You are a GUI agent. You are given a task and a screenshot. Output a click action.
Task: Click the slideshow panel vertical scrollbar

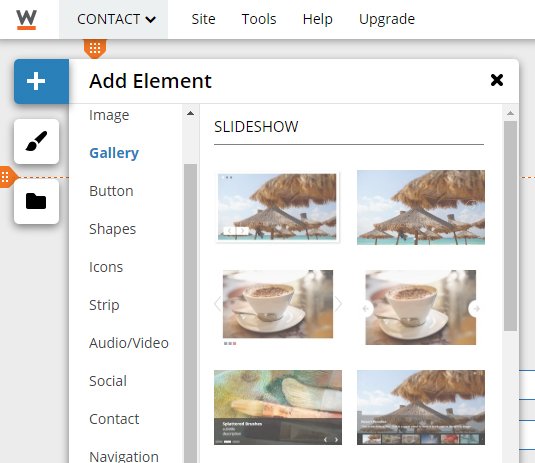(510, 226)
